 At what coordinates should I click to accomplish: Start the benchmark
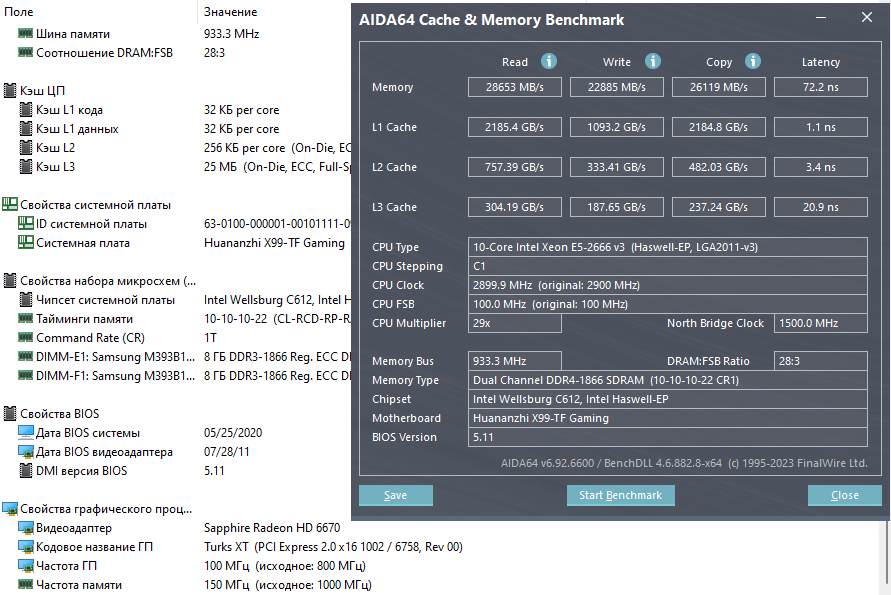(621, 495)
